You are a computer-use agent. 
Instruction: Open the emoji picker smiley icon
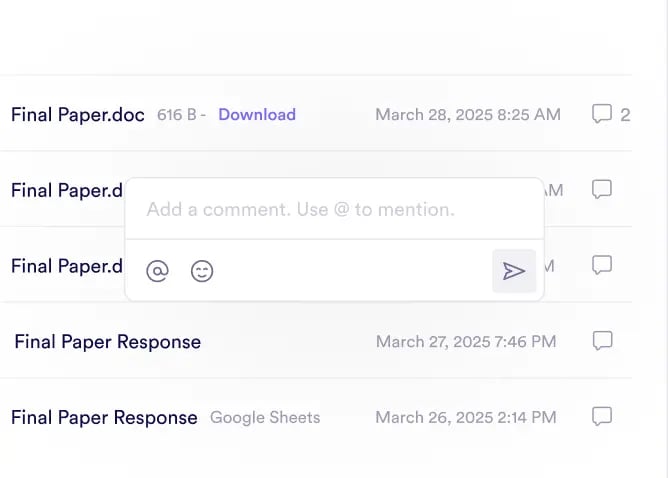202,271
